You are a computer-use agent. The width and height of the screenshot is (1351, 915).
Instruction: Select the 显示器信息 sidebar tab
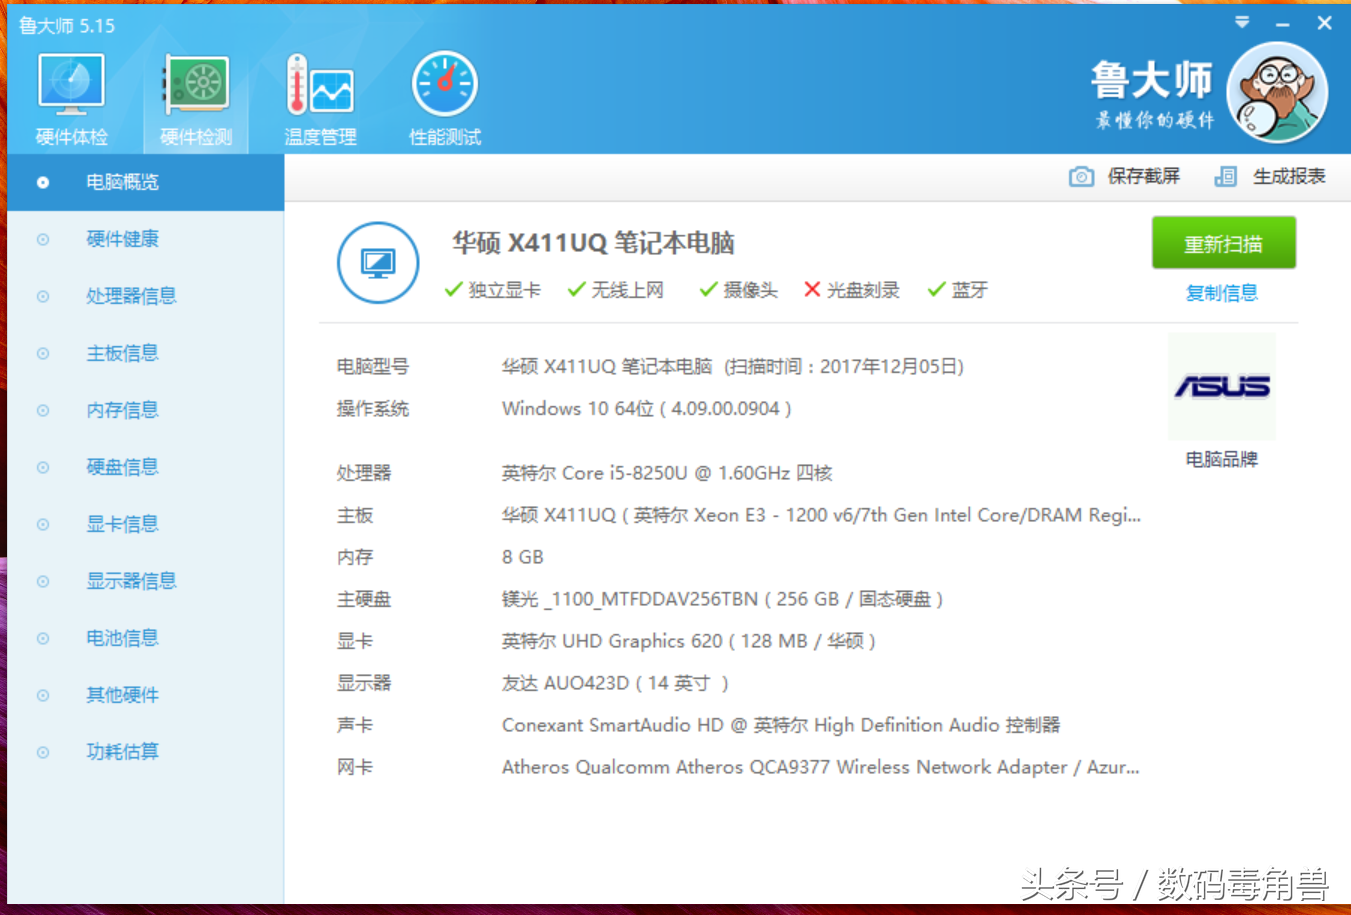(x=146, y=581)
